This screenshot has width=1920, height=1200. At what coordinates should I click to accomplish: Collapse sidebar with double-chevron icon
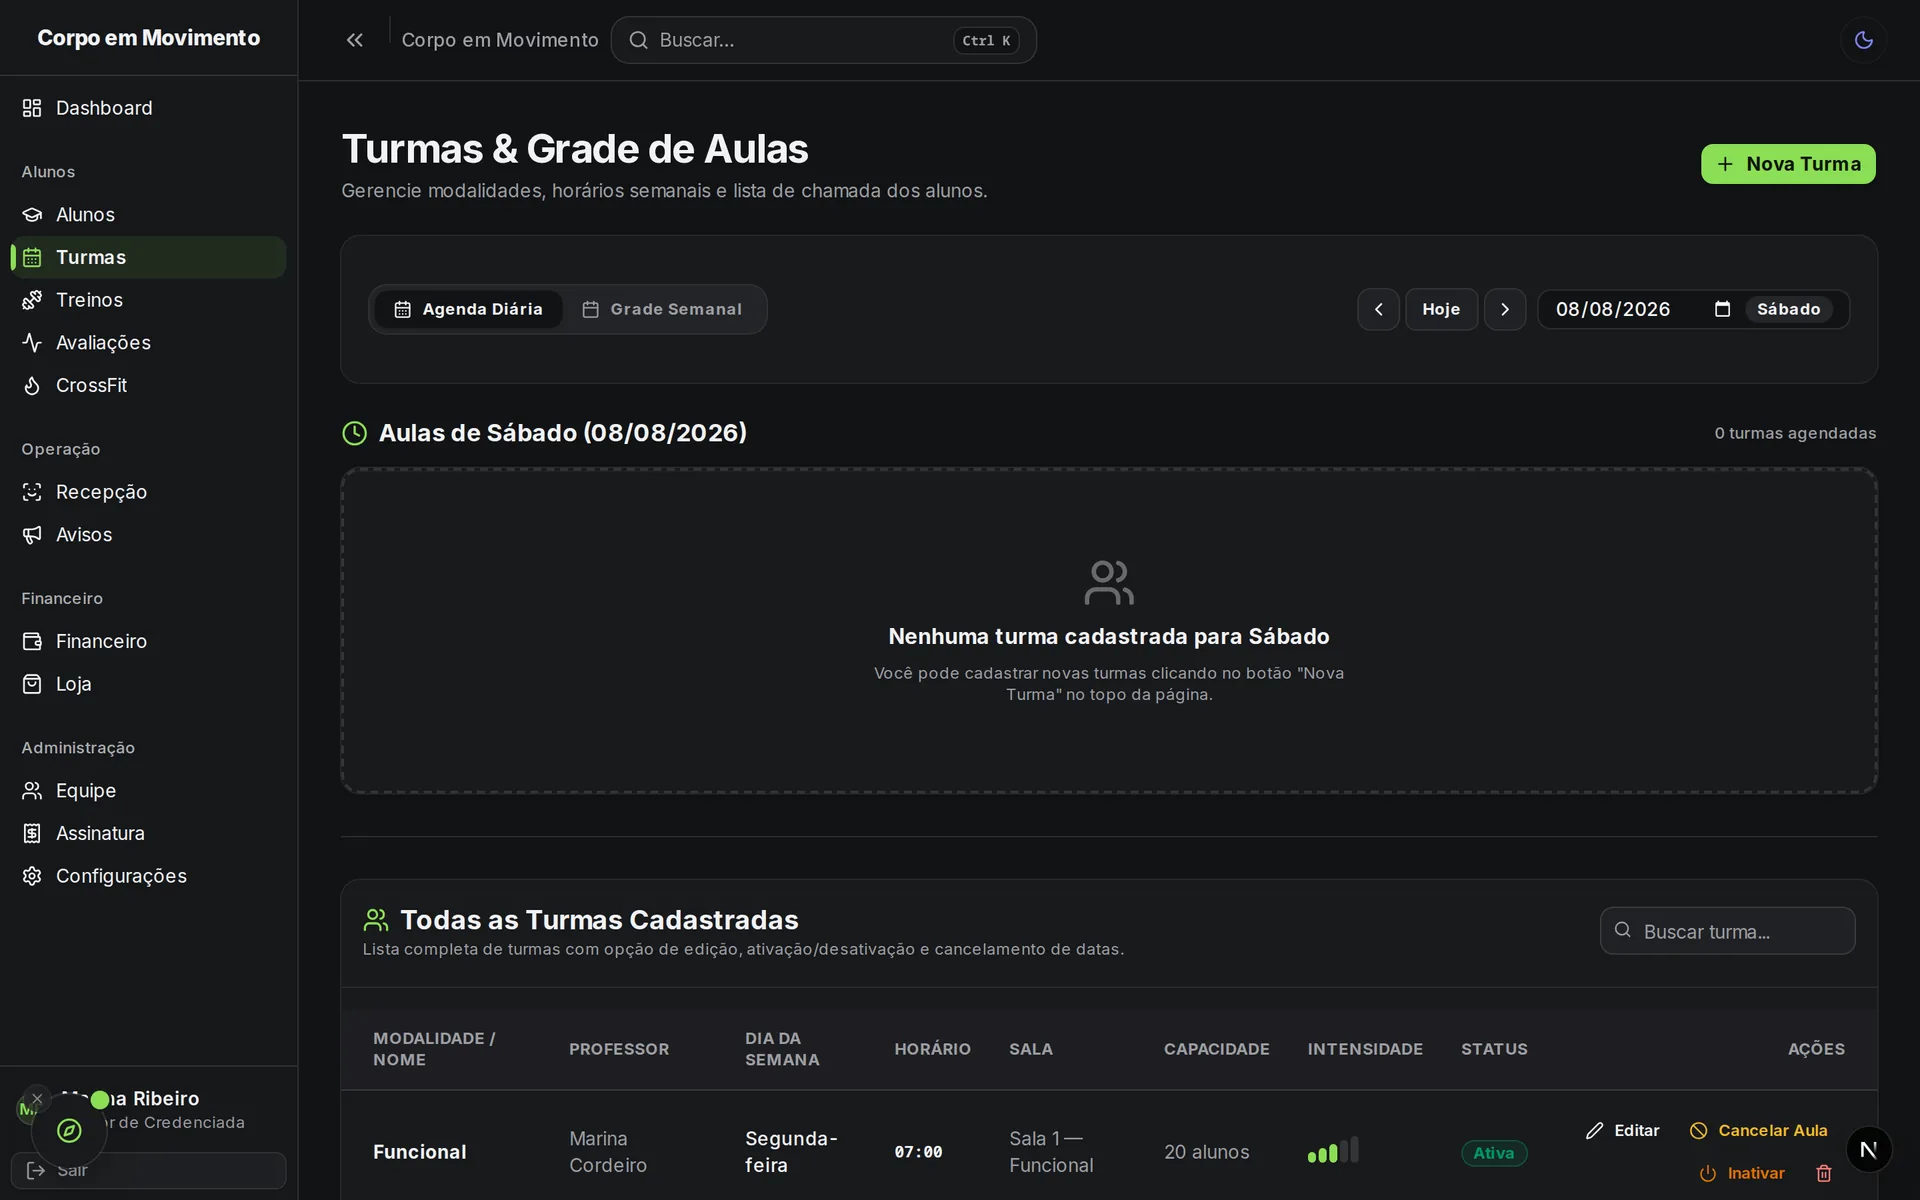(x=354, y=40)
